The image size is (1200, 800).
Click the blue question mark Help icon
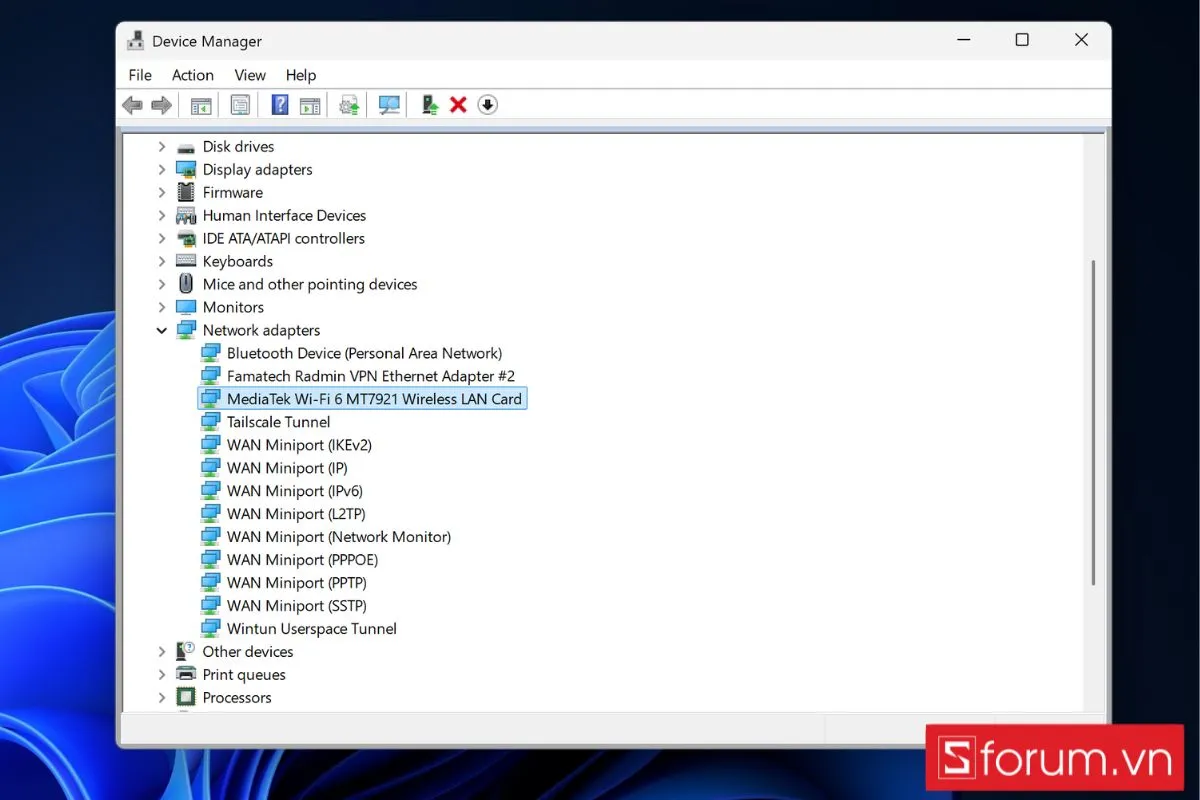[280, 105]
